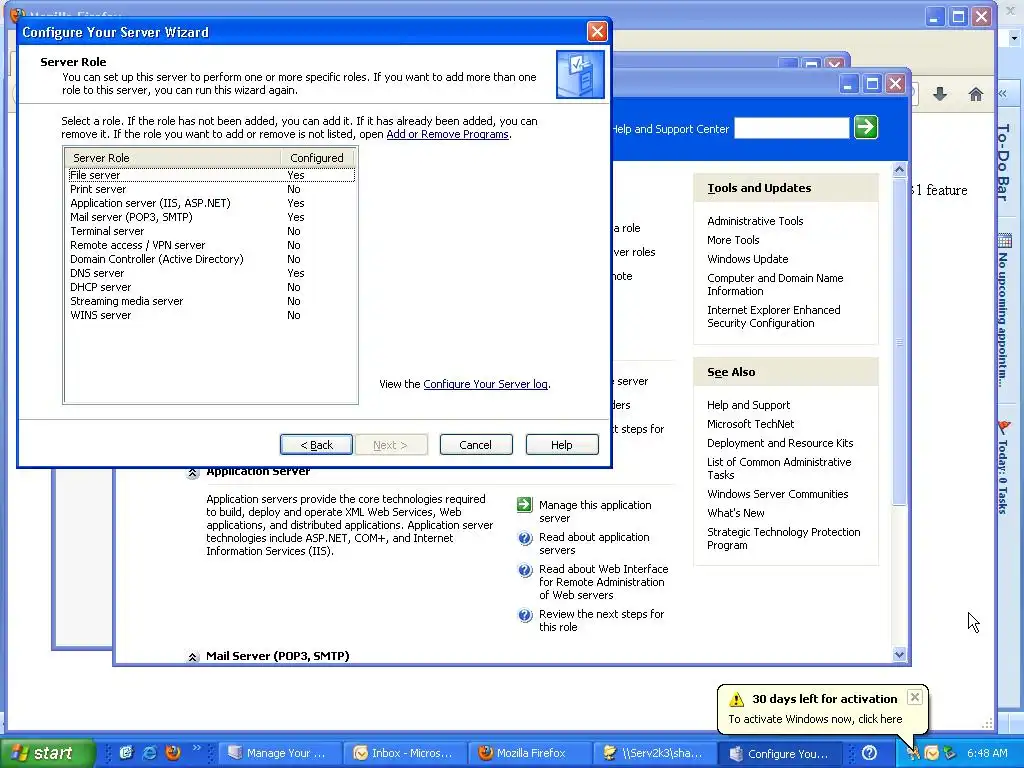Close the activation balloon notification

(x=915, y=697)
